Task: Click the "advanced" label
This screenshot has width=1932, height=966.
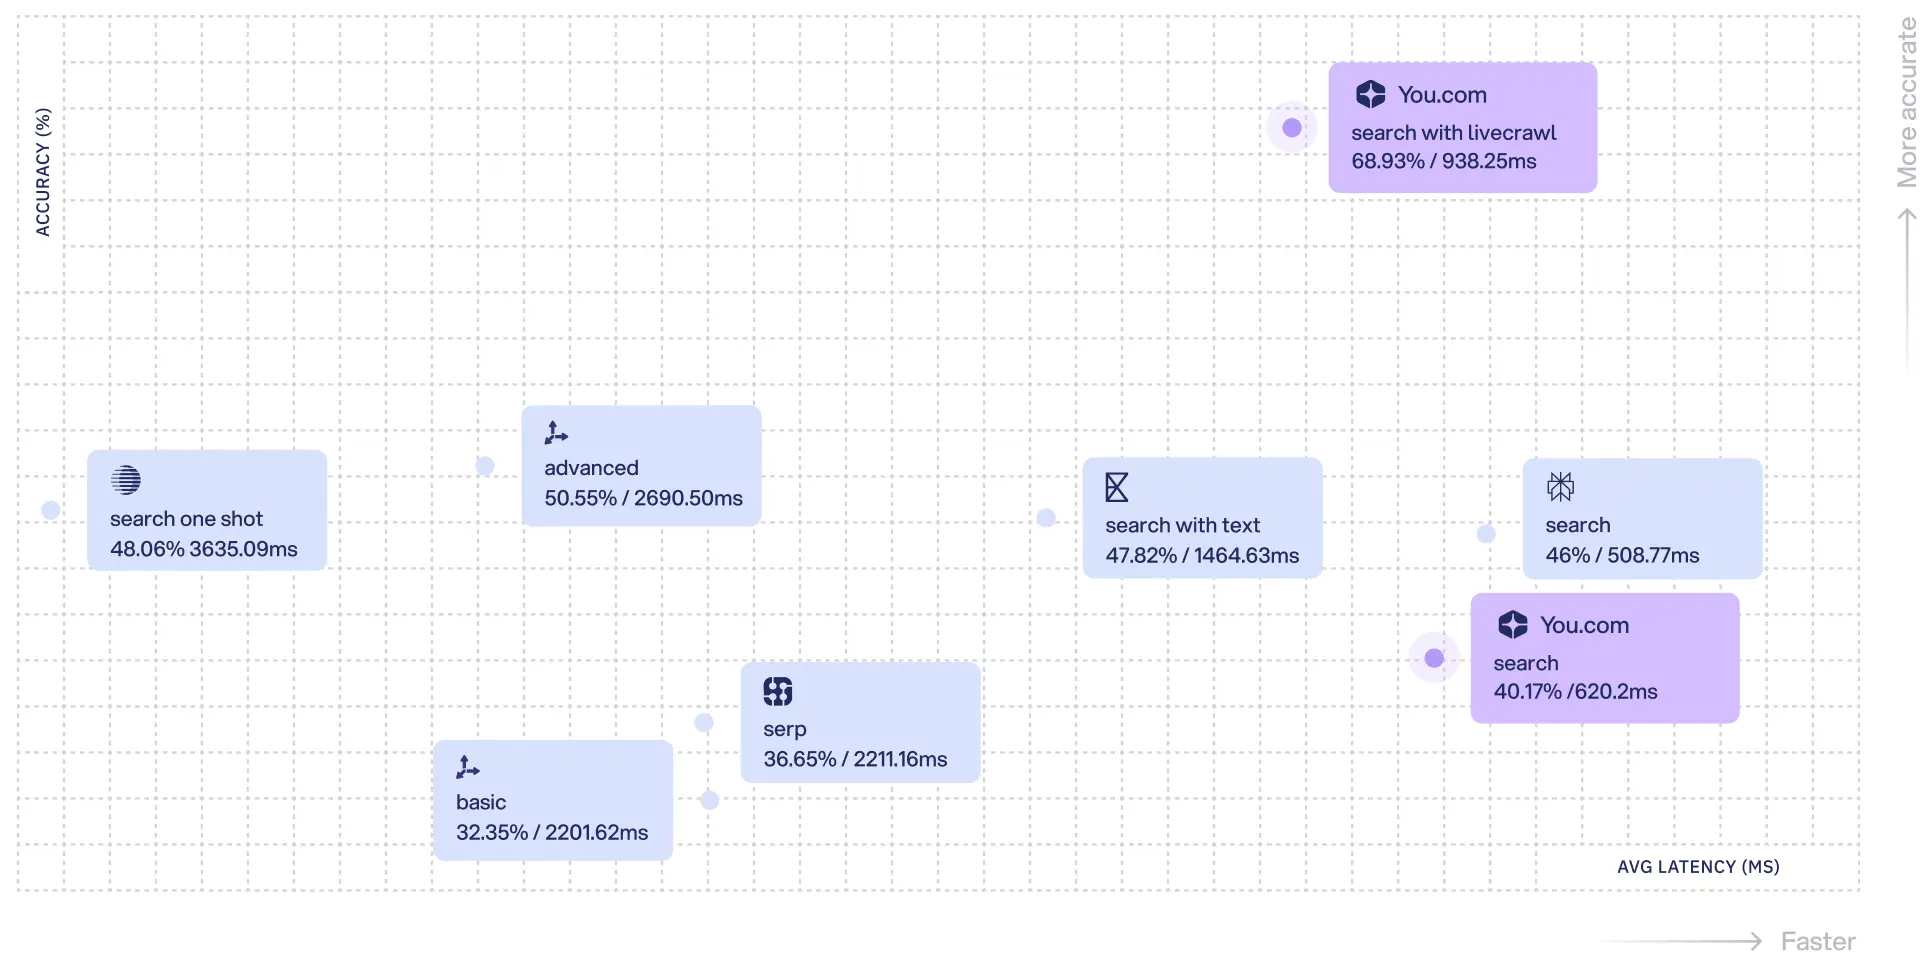Action: (x=591, y=468)
